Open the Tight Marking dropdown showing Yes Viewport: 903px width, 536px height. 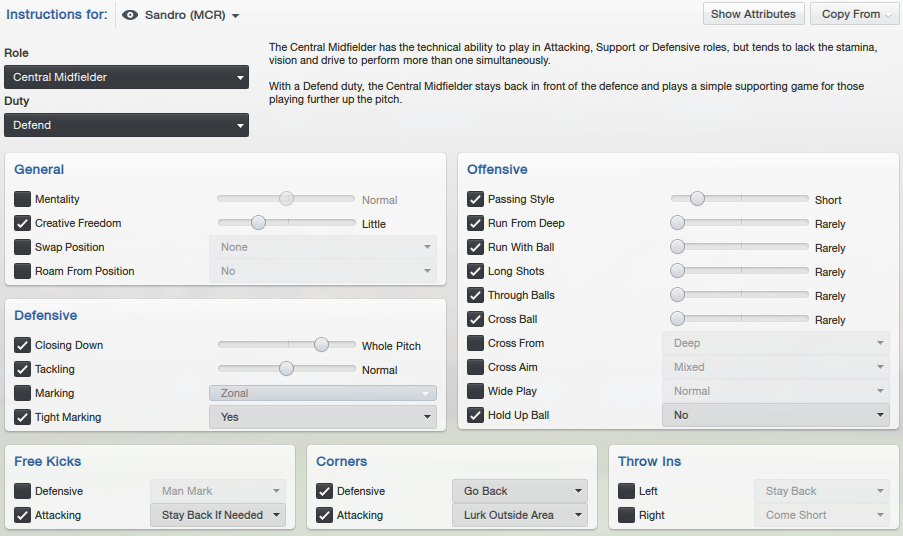pos(322,417)
